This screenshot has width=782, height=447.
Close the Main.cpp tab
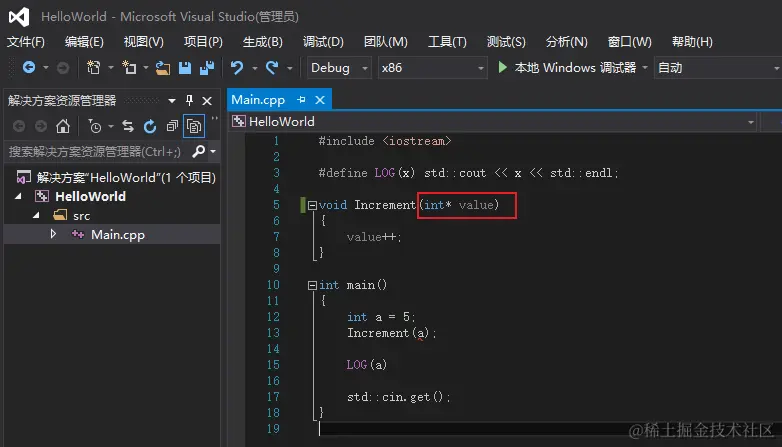[320, 100]
